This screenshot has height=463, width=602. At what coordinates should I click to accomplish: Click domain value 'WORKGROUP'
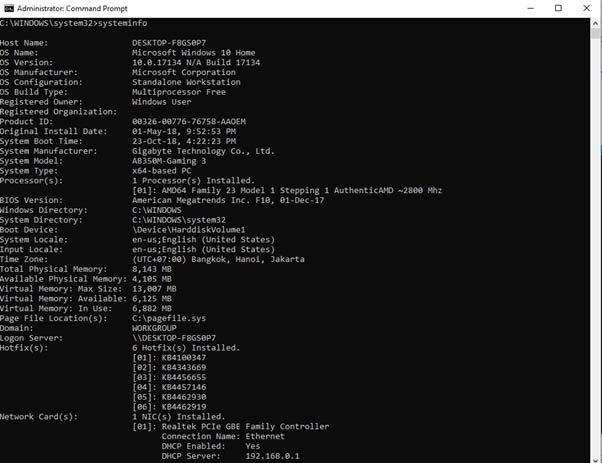click(x=154, y=328)
